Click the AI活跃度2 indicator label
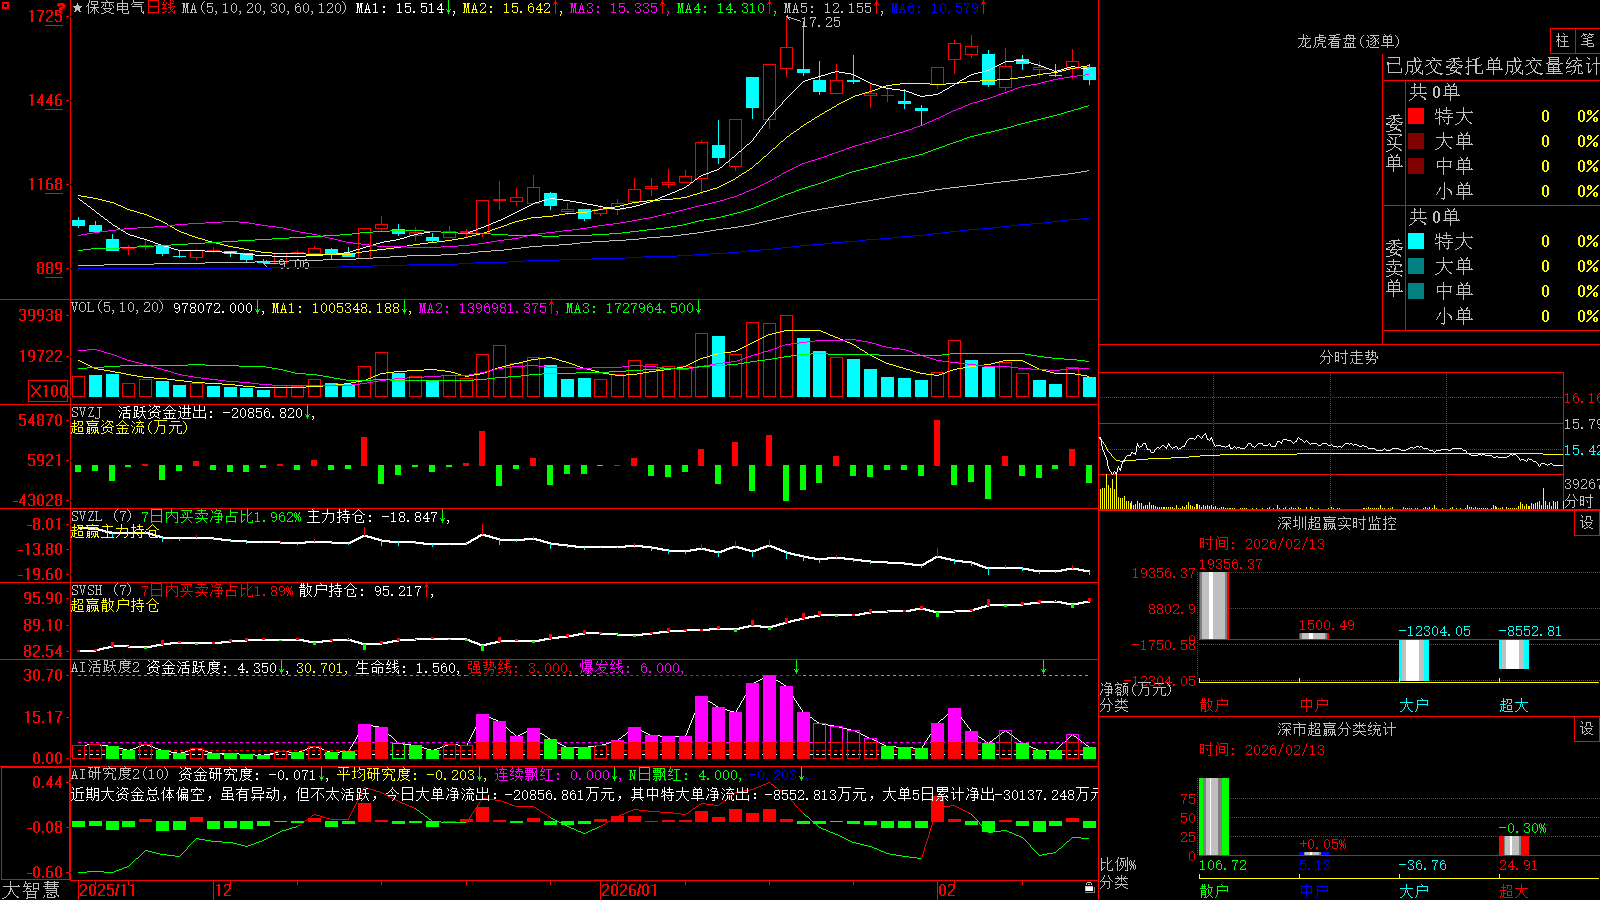 tap(107, 668)
